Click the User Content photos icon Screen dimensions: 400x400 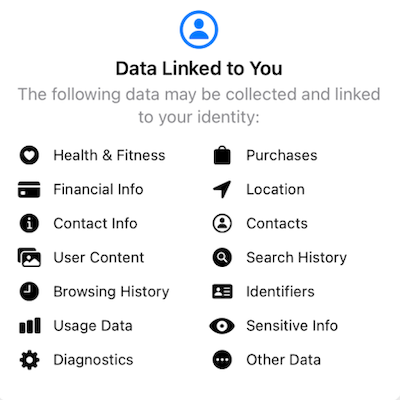[29, 257]
